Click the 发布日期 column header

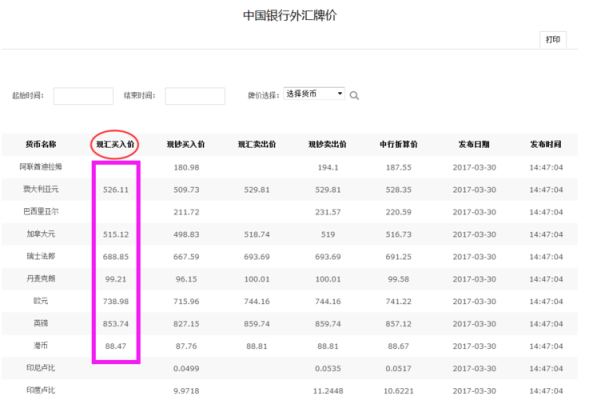click(x=474, y=144)
